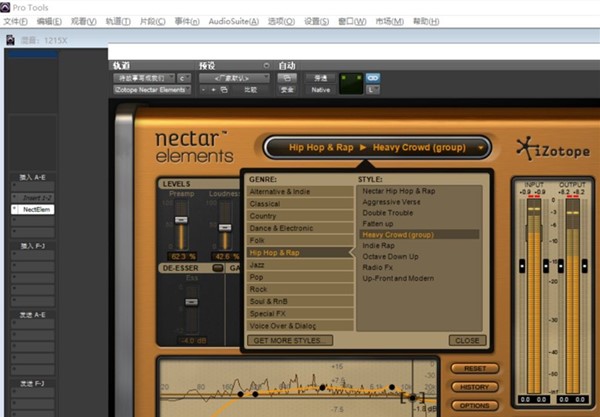Open the iZotope Nectar Elements plugin selector
Viewport: 600px width, 417px height.
(x=152, y=90)
